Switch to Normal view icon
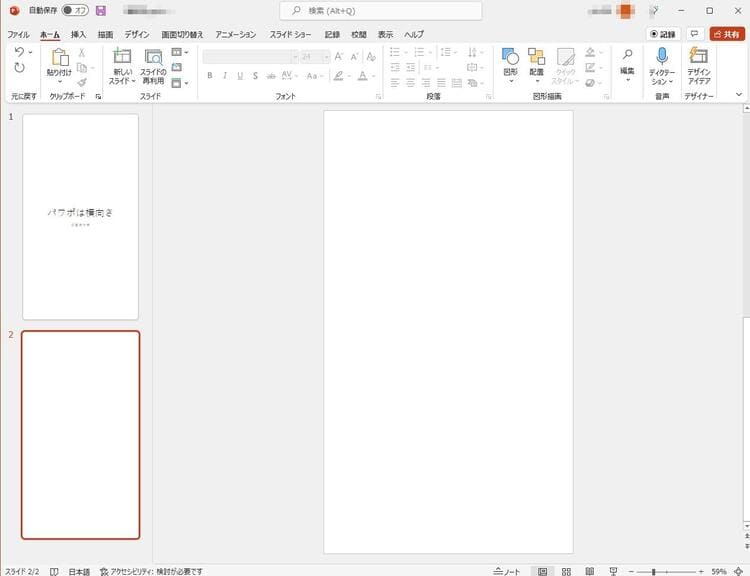 tap(542, 571)
